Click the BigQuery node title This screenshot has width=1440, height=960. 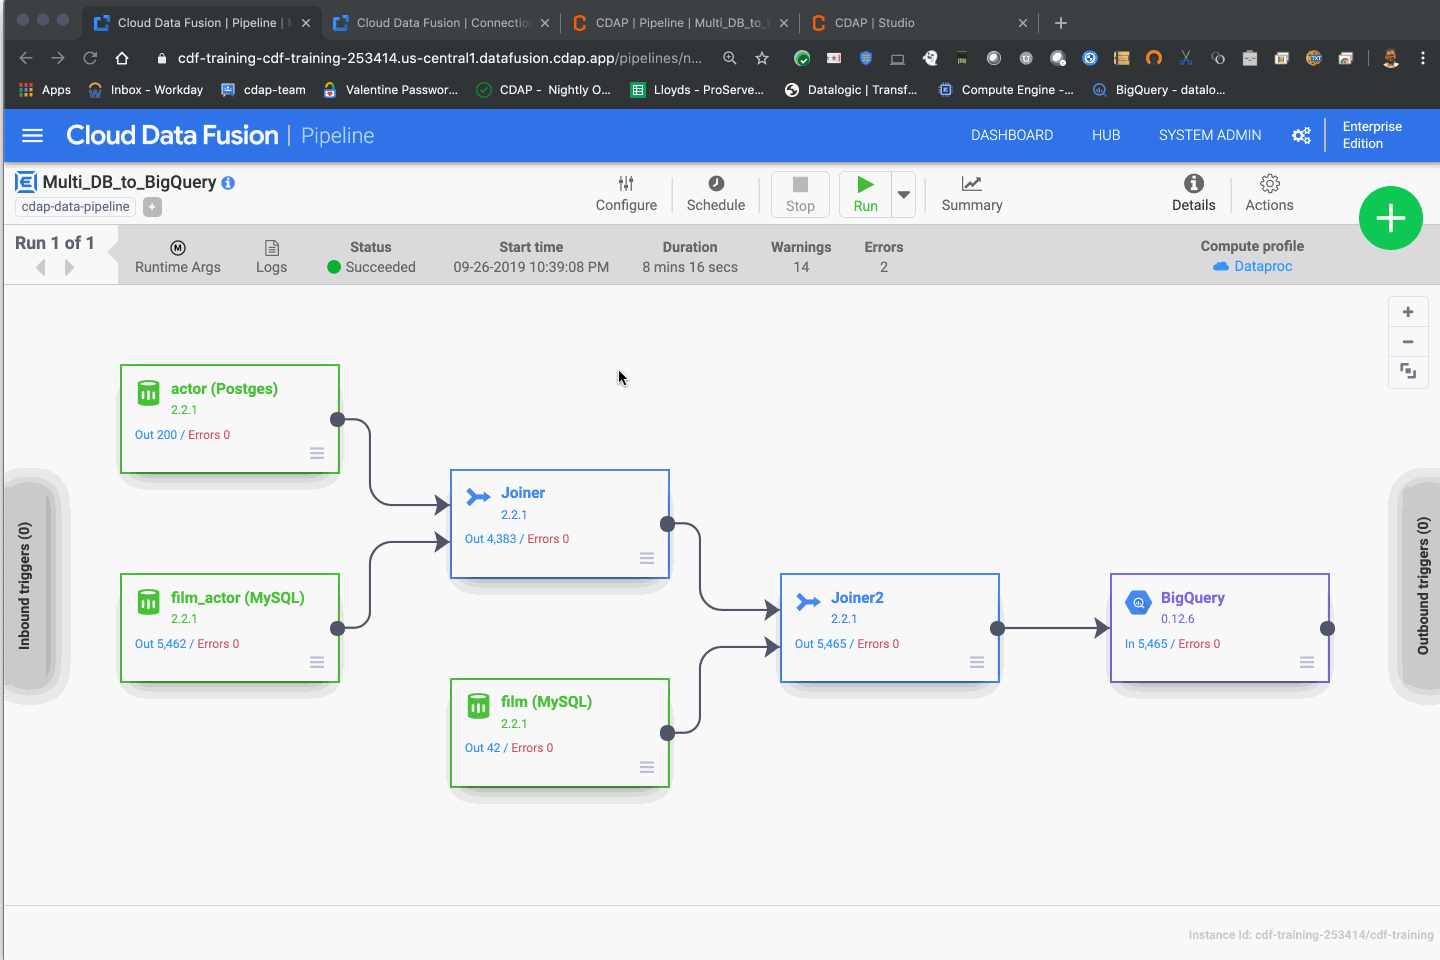click(x=1193, y=598)
